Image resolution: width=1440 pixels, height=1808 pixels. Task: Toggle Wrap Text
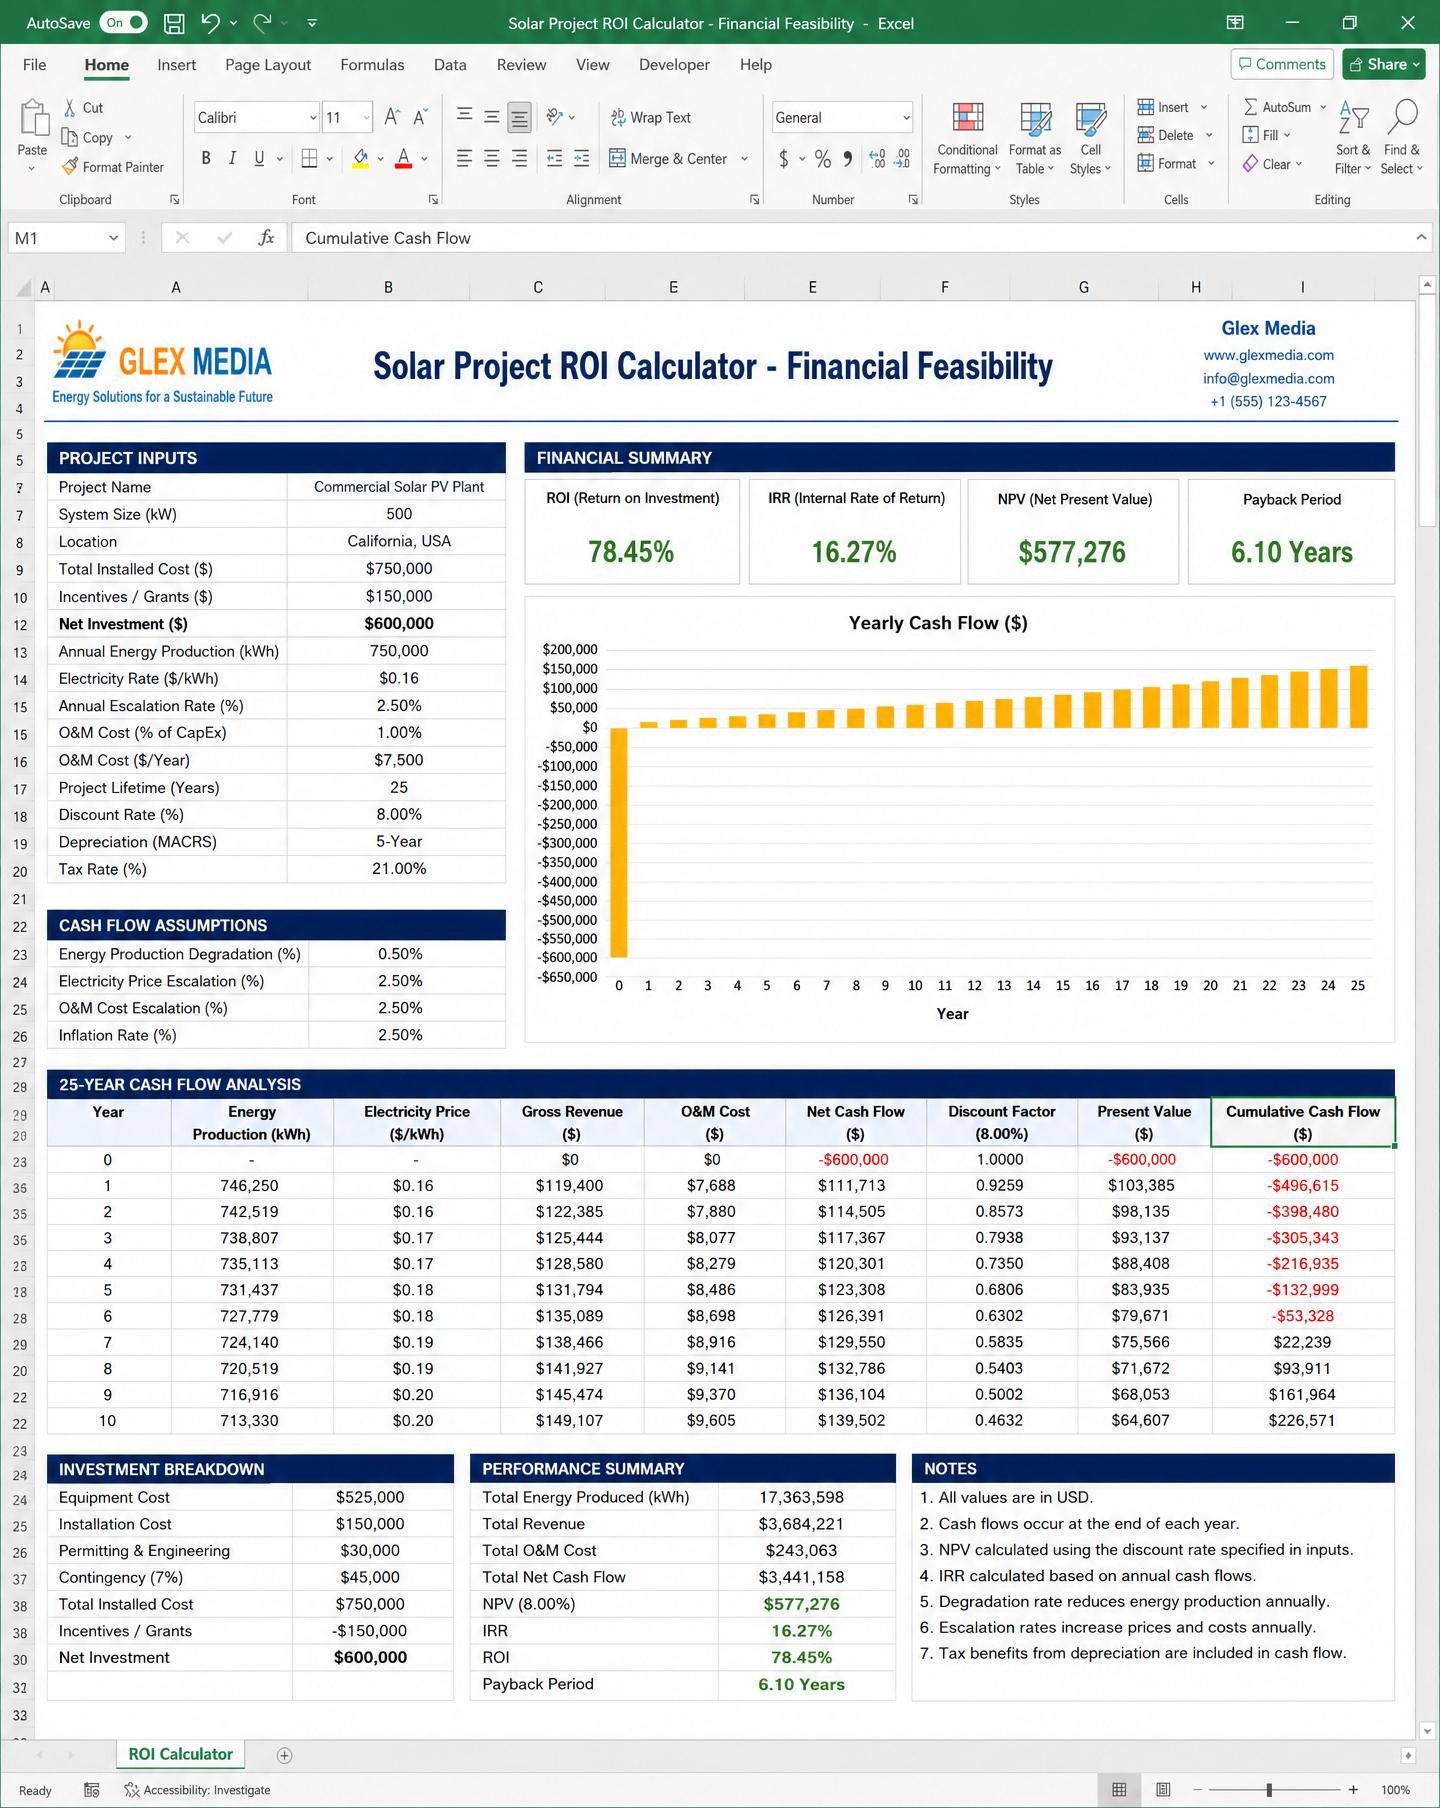651,117
